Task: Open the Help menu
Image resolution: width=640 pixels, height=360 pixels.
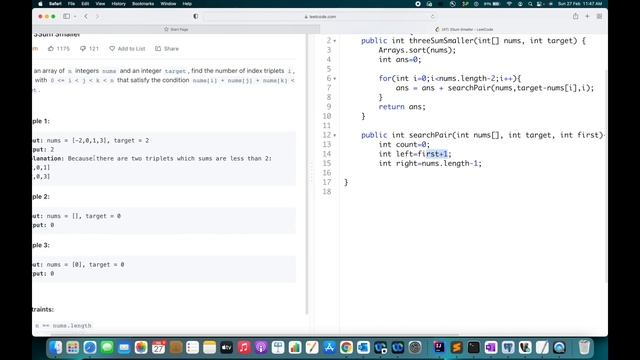Action: pos(187,4)
